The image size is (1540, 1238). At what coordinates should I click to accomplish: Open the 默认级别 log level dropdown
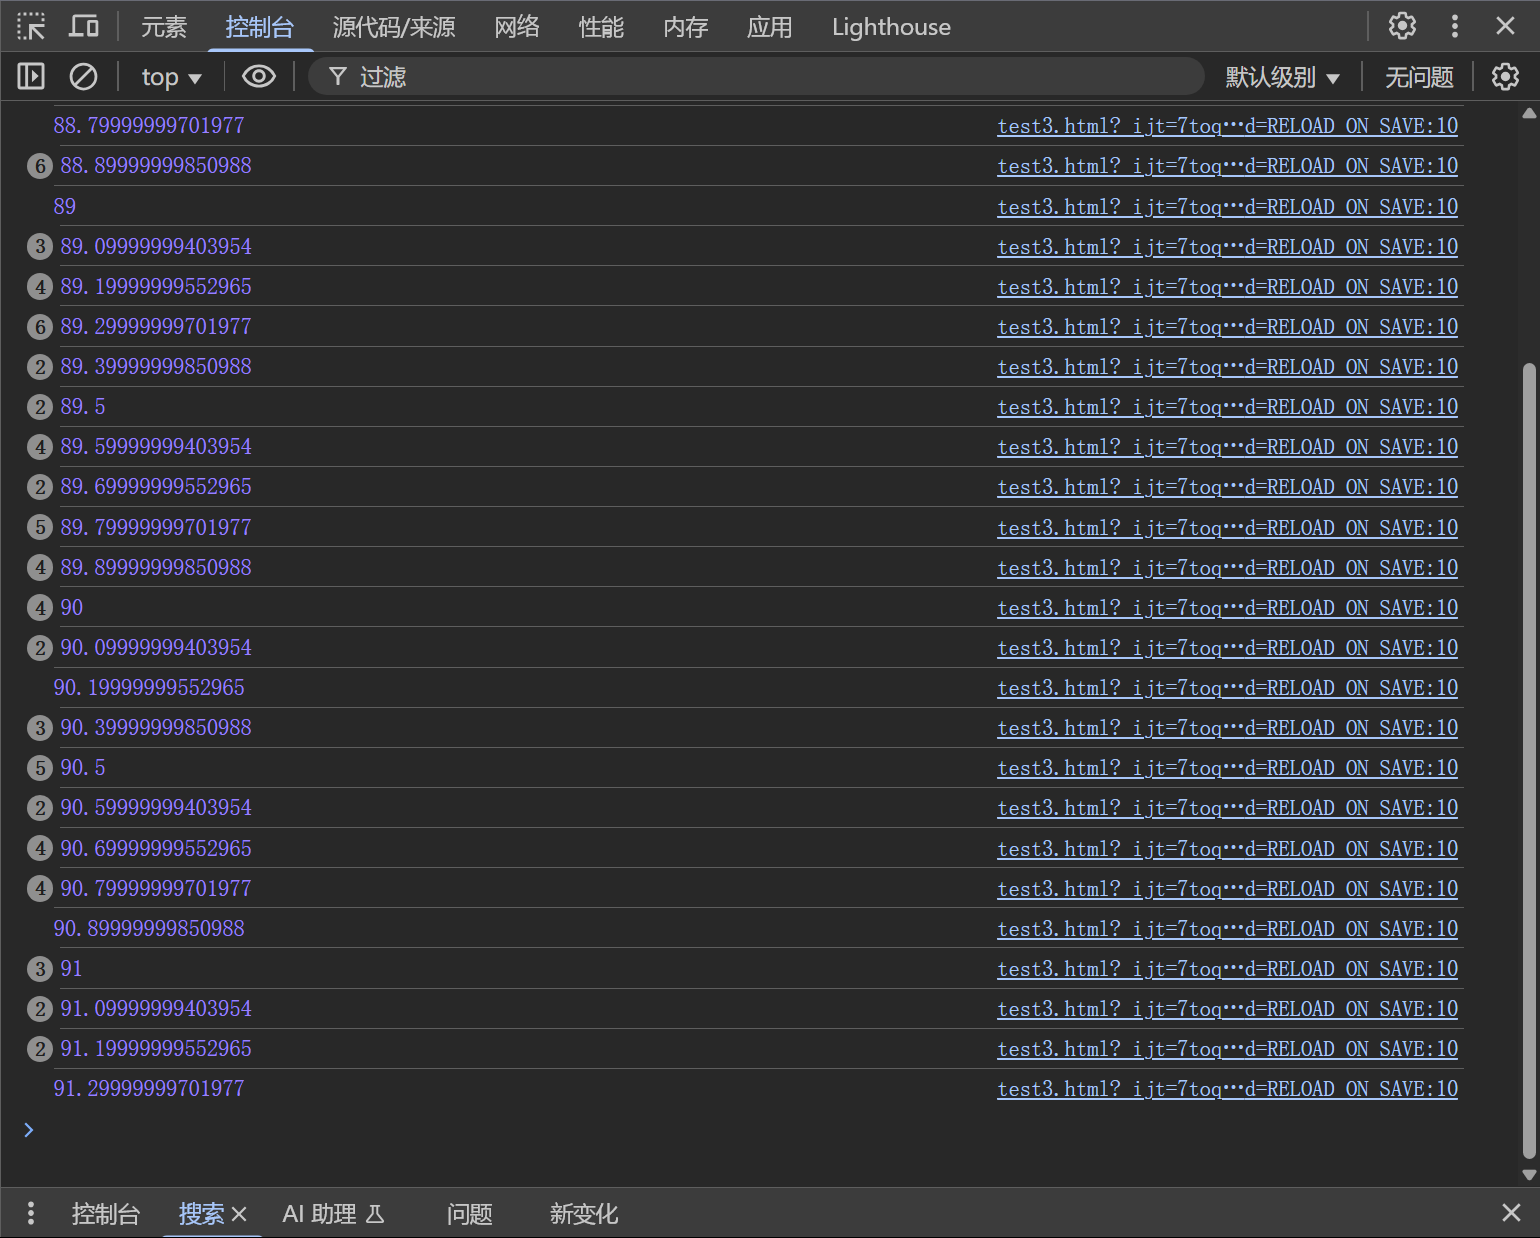[x=1281, y=77]
